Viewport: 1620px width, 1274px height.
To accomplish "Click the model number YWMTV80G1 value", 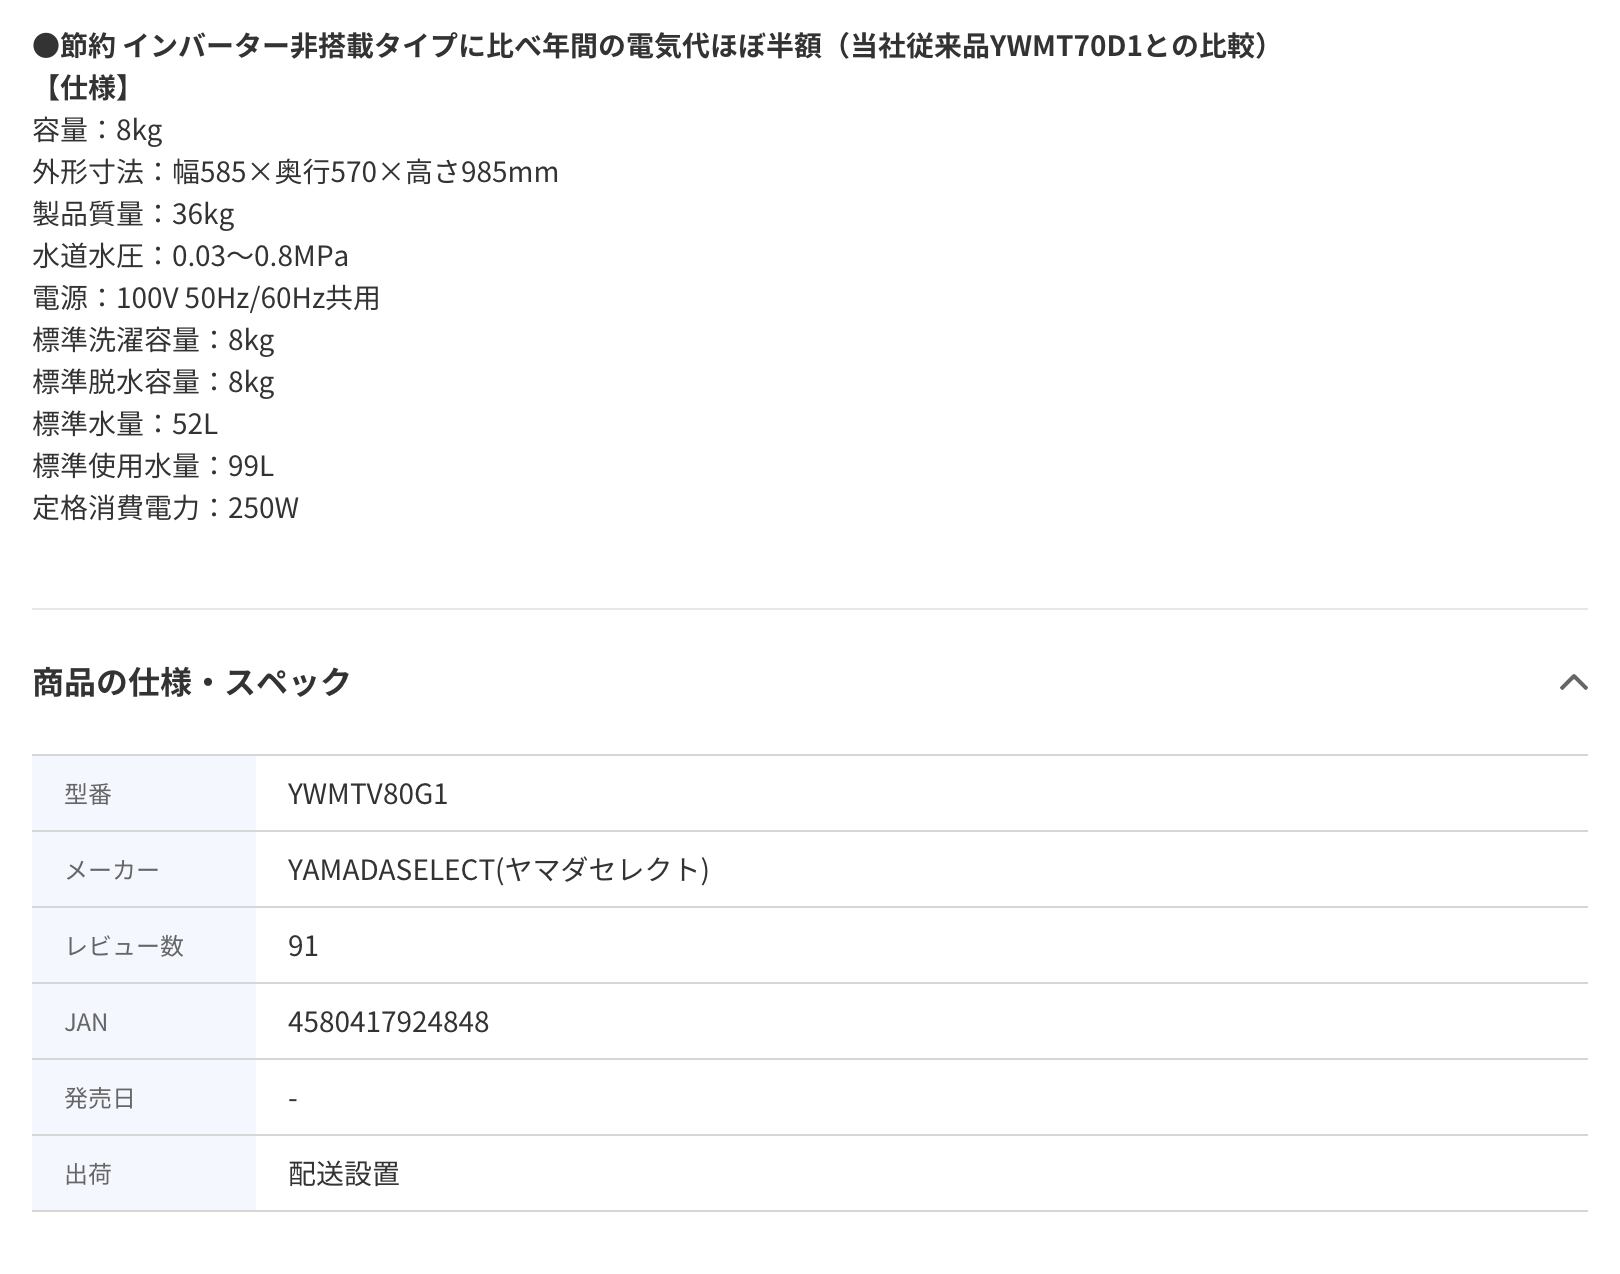I will [x=367, y=794].
